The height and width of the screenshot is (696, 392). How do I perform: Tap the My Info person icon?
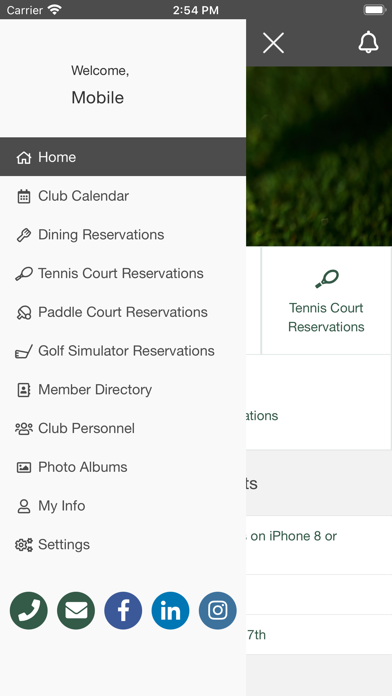click(x=24, y=506)
